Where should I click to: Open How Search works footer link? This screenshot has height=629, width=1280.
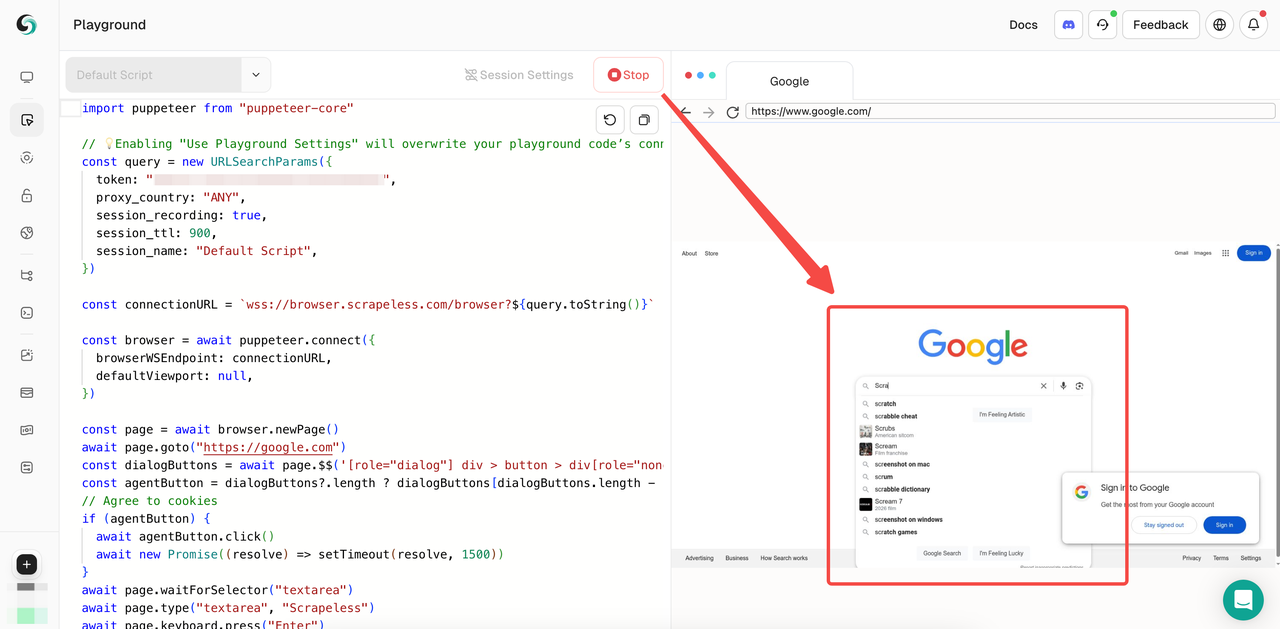click(x=784, y=558)
